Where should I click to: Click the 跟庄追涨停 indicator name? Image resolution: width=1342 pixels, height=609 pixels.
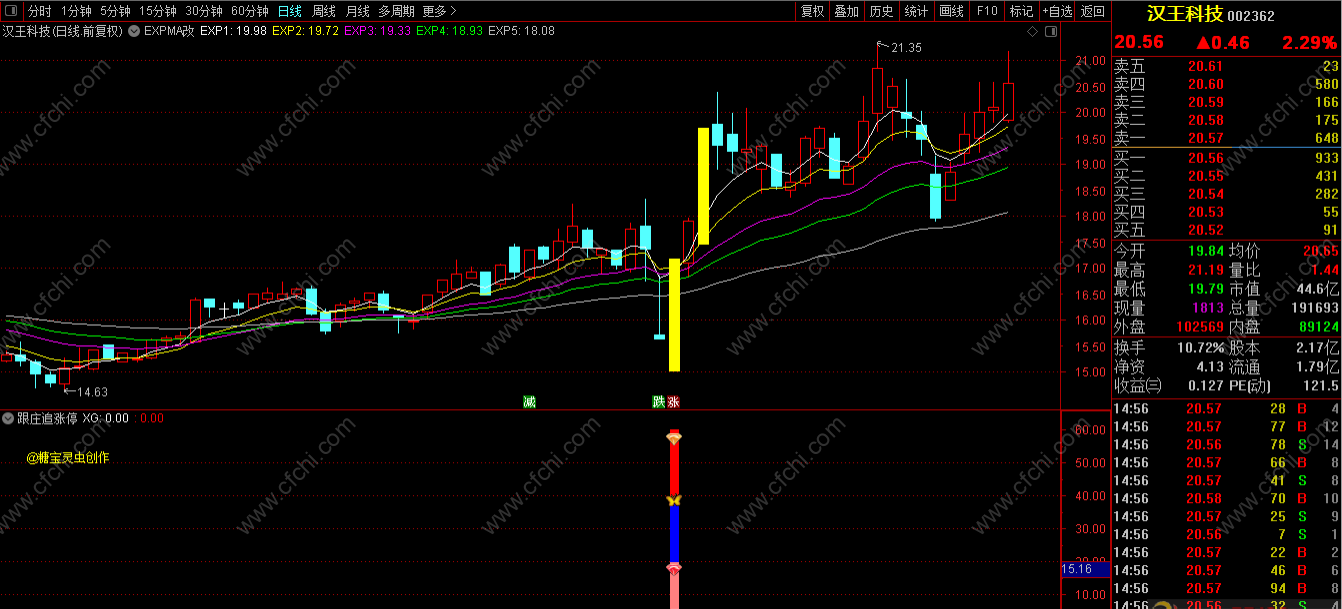(47, 418)
